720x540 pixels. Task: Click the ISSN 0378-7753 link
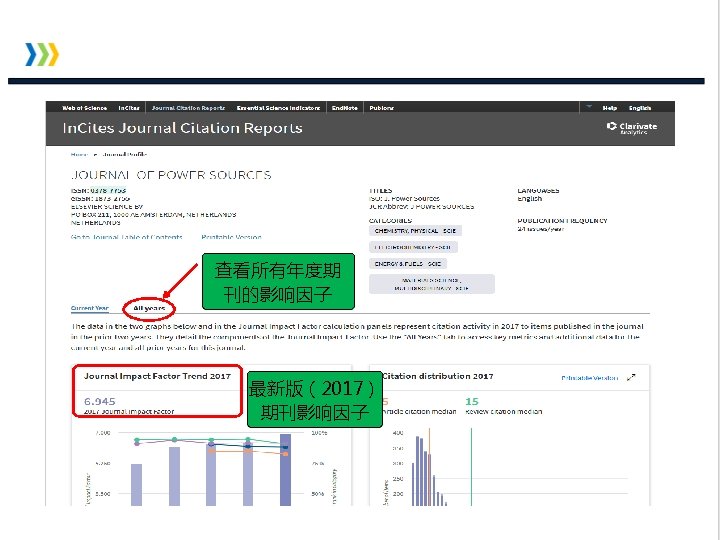pos(108,190)
